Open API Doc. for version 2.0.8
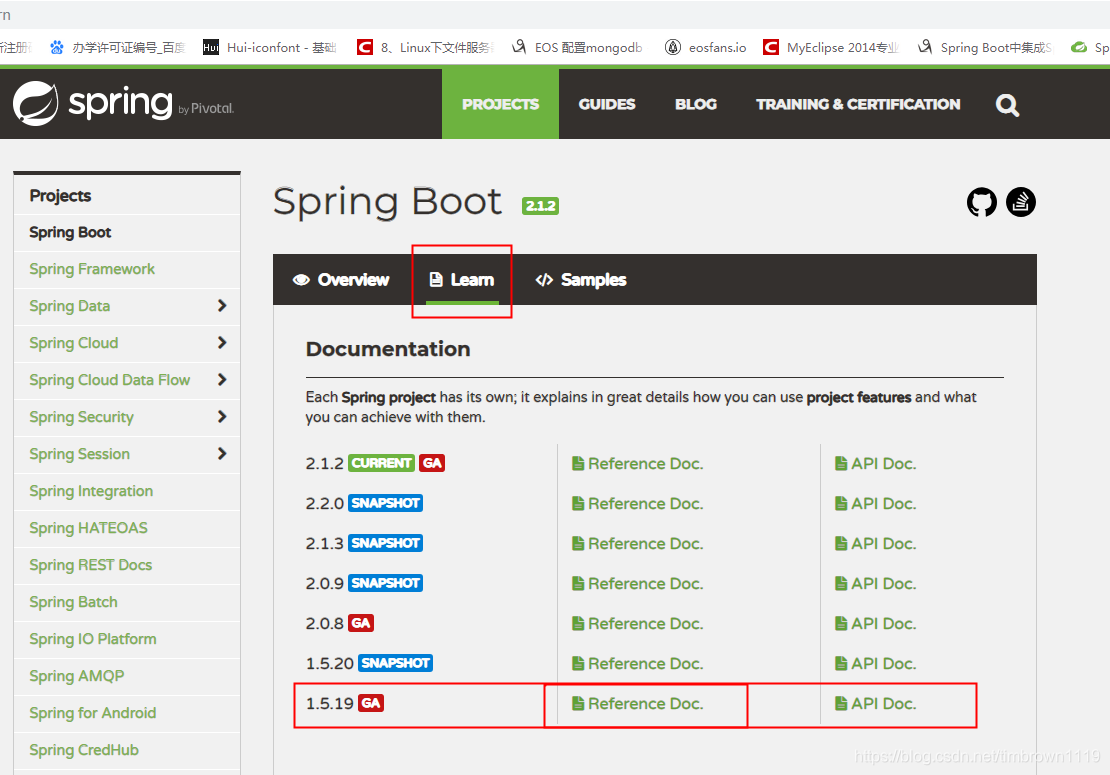The height and width of the screenshot is (775, 1110). coord(876,624)
